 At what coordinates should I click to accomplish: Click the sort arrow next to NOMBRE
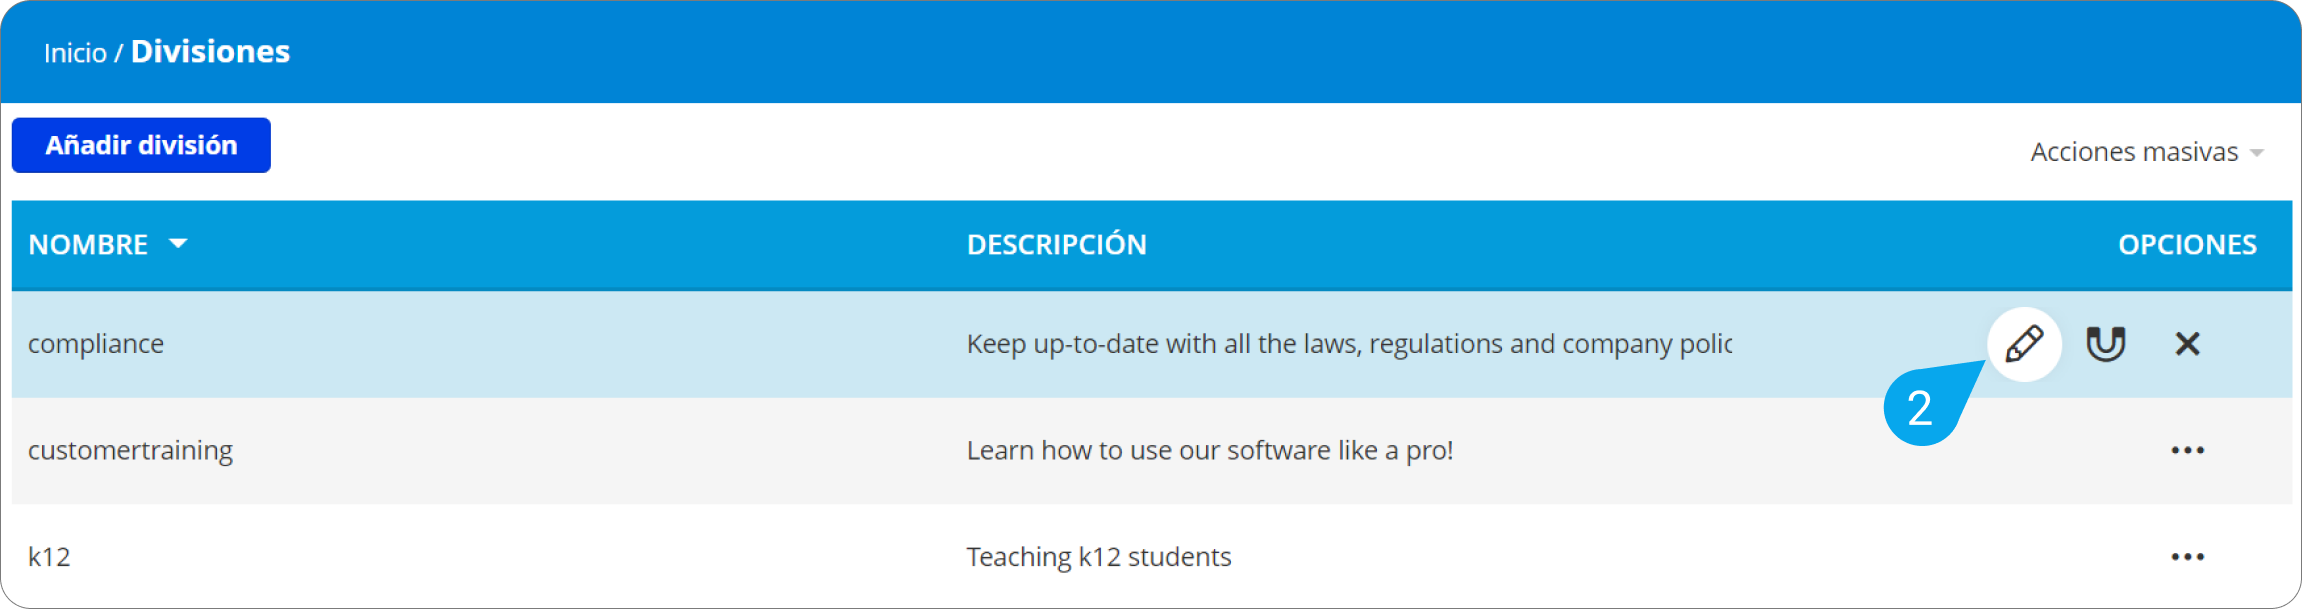(178, 243)
